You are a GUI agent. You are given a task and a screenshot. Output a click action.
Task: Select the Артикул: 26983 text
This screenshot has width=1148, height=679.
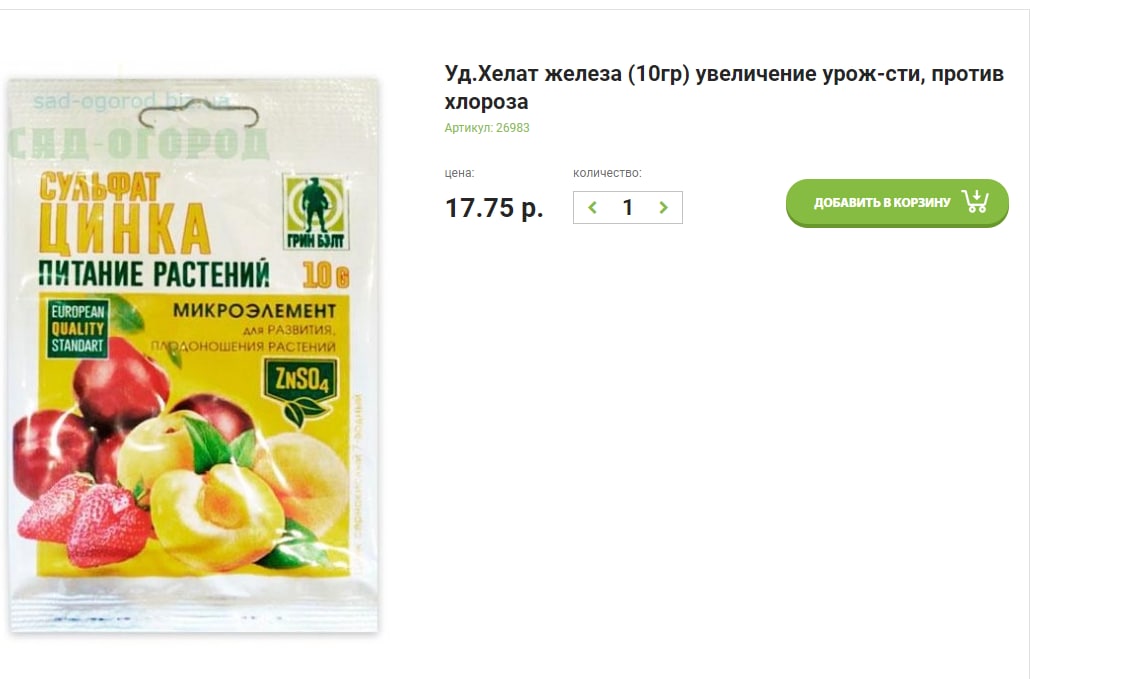point(487,127)
